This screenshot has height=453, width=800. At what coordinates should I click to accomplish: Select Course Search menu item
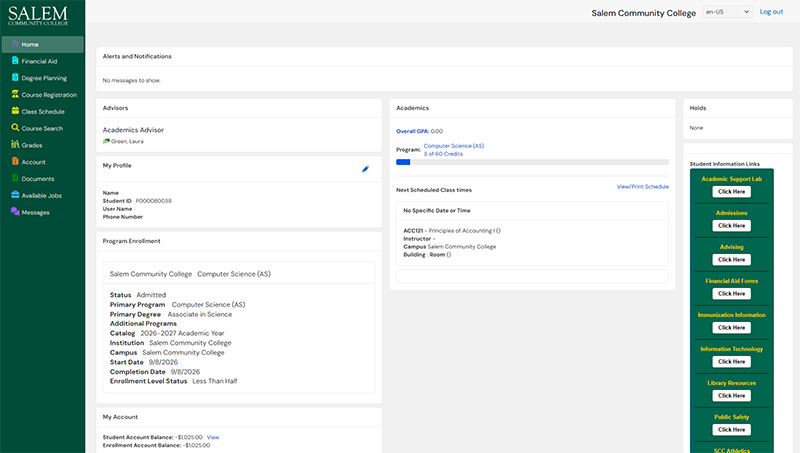click(42, 129)
